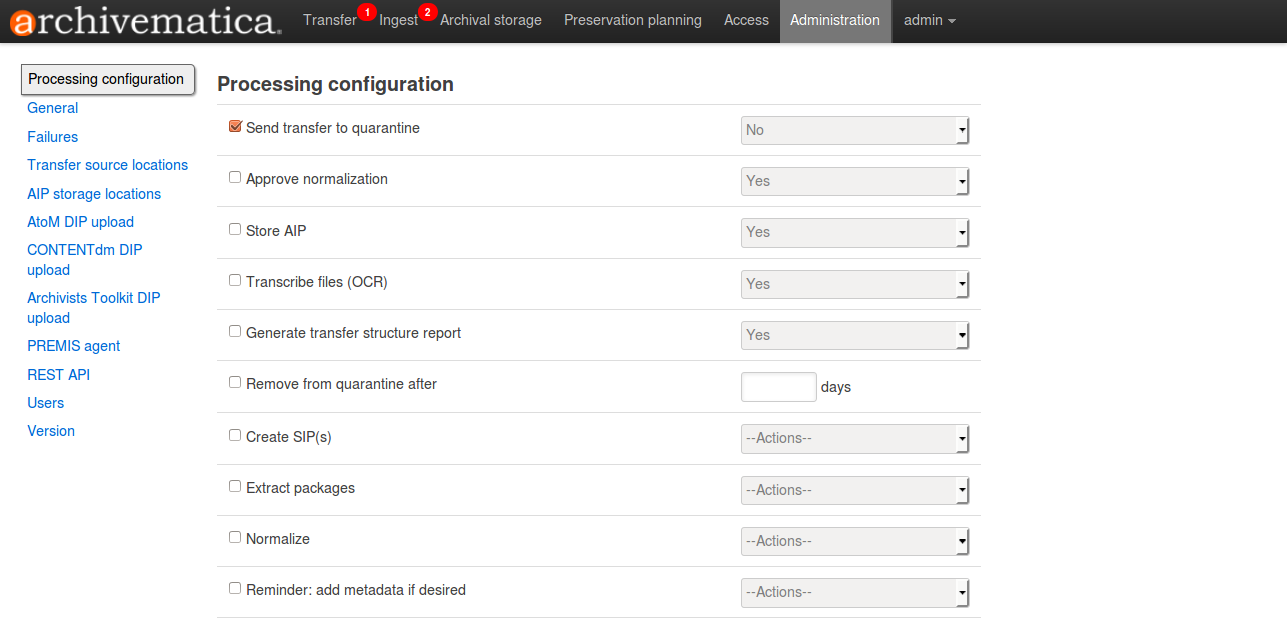Open the Send transfer to quarantine dropdown
1287x623 pixels.
tap(855, 130)
